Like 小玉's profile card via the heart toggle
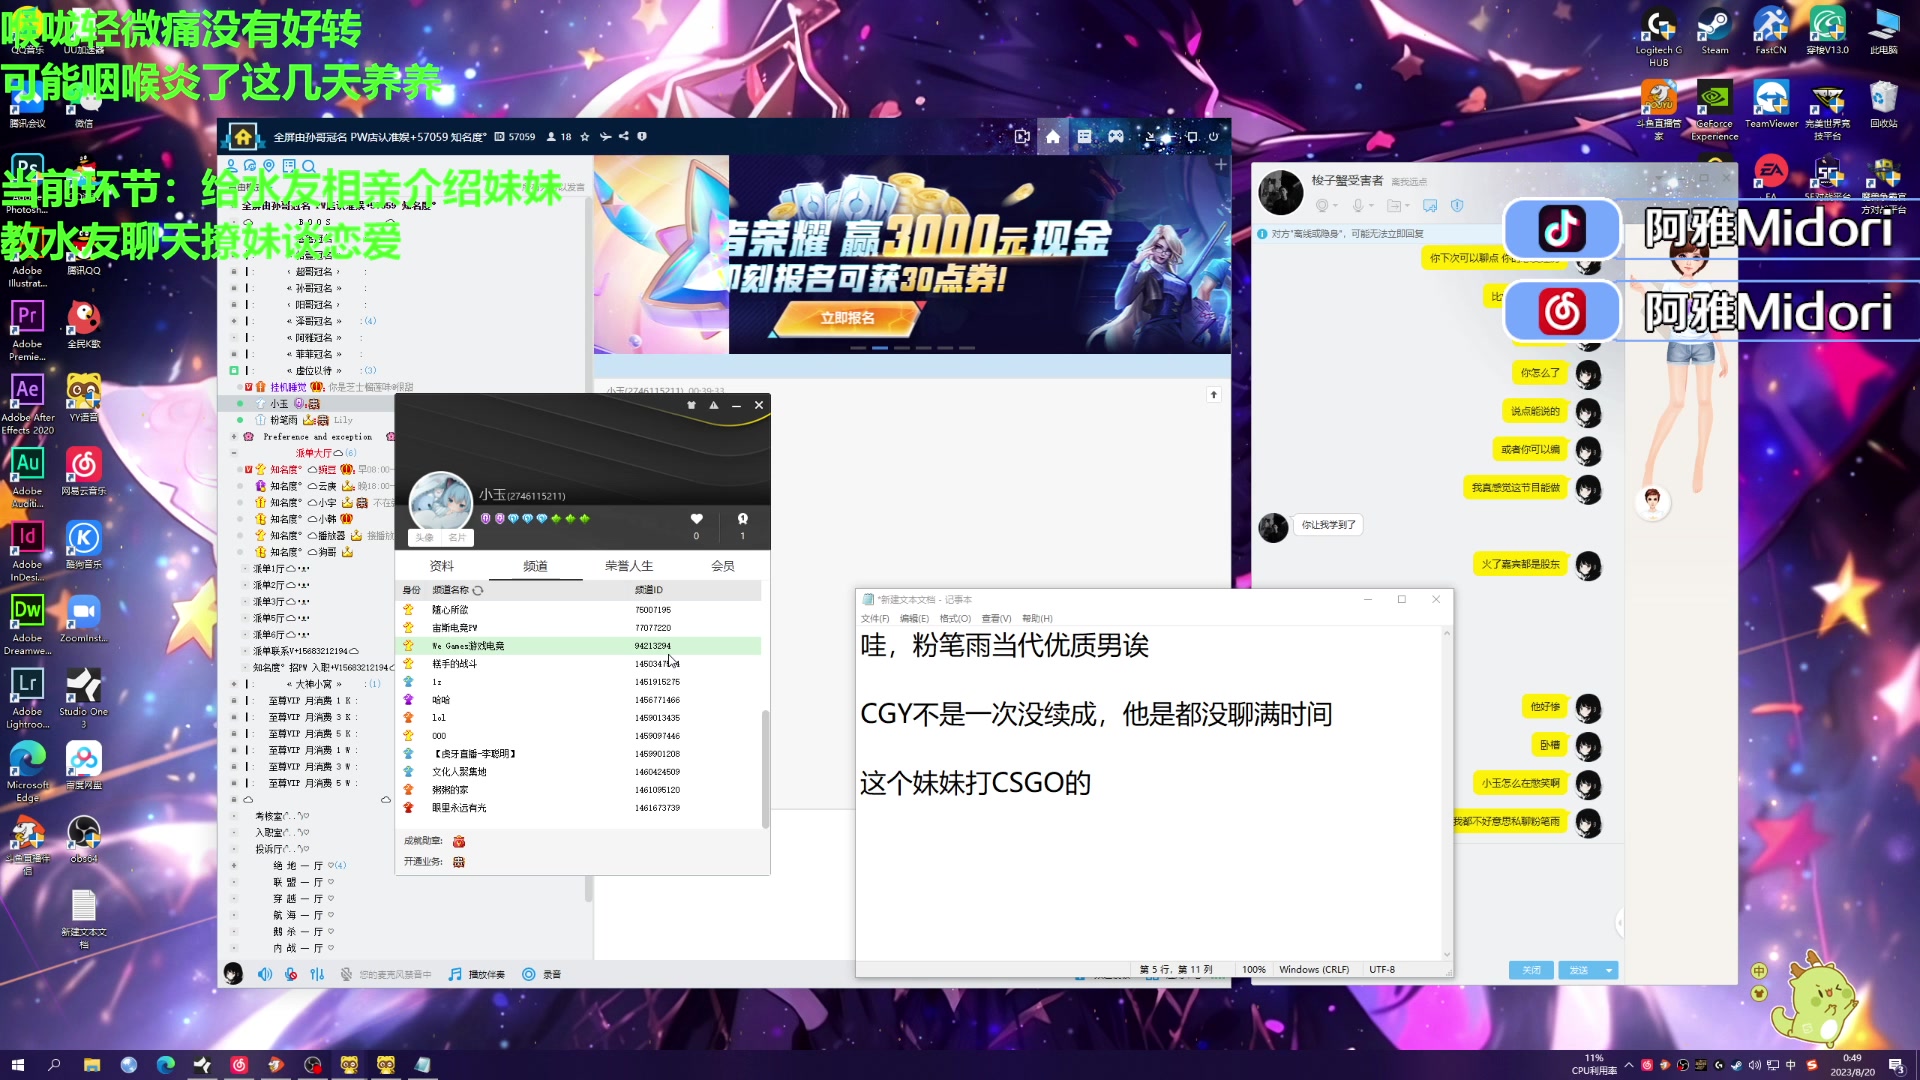Viewport: 1920px width, 1080px height. pos(696,520)
